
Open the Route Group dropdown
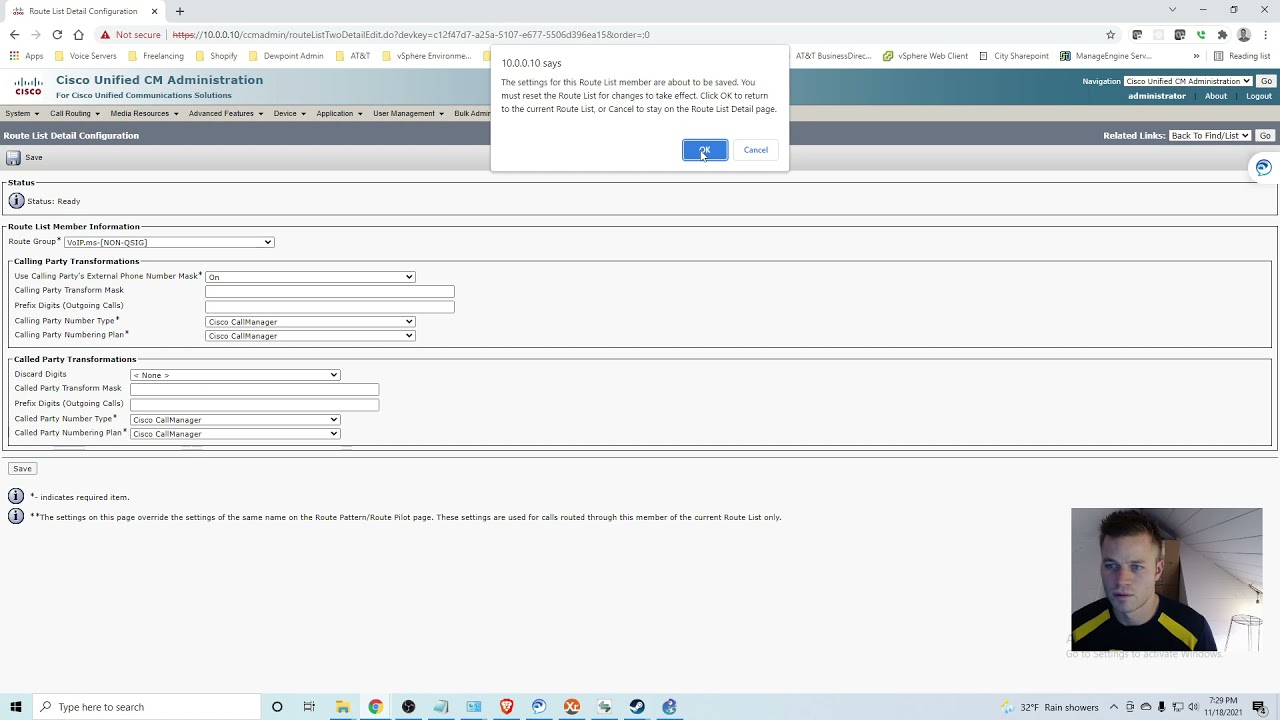pyautogui.click(x=169, y=242)
